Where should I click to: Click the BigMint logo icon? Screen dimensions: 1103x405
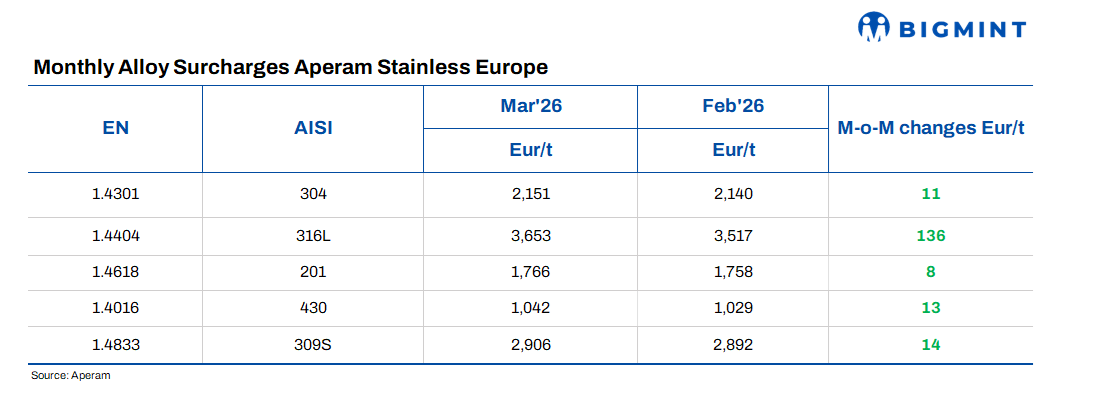click(875, 28)
